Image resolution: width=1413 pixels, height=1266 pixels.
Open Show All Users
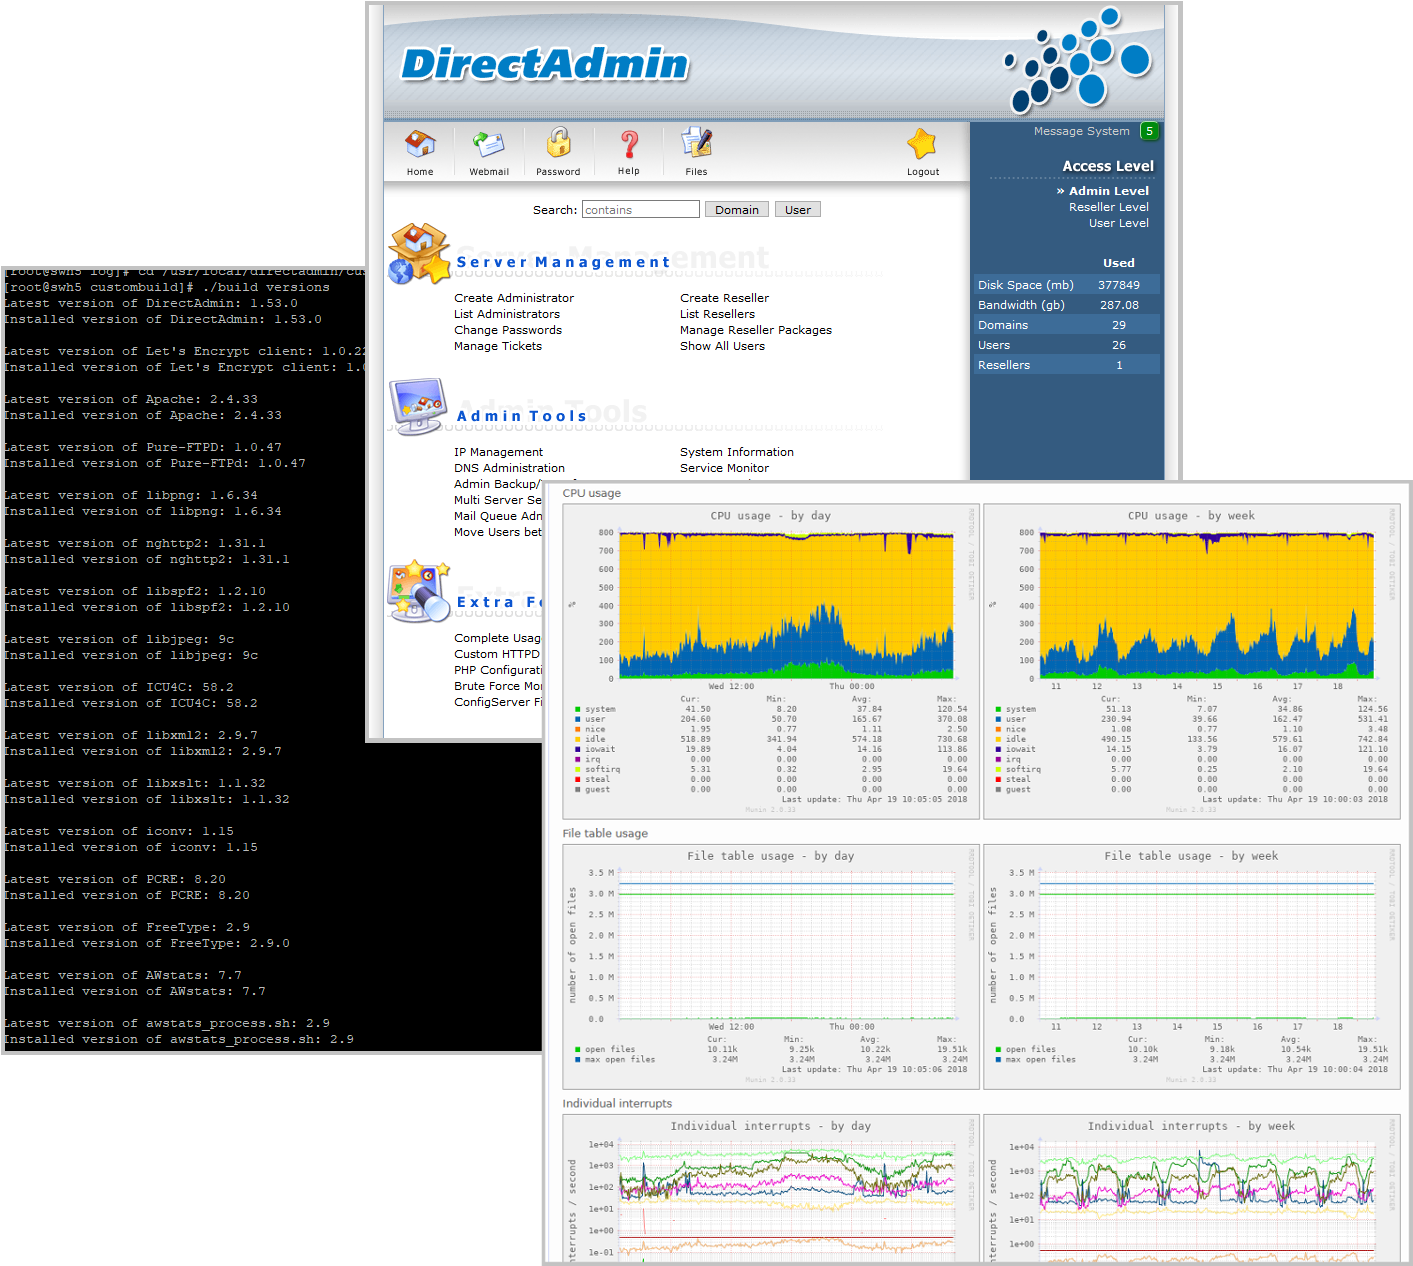[723, 346]
